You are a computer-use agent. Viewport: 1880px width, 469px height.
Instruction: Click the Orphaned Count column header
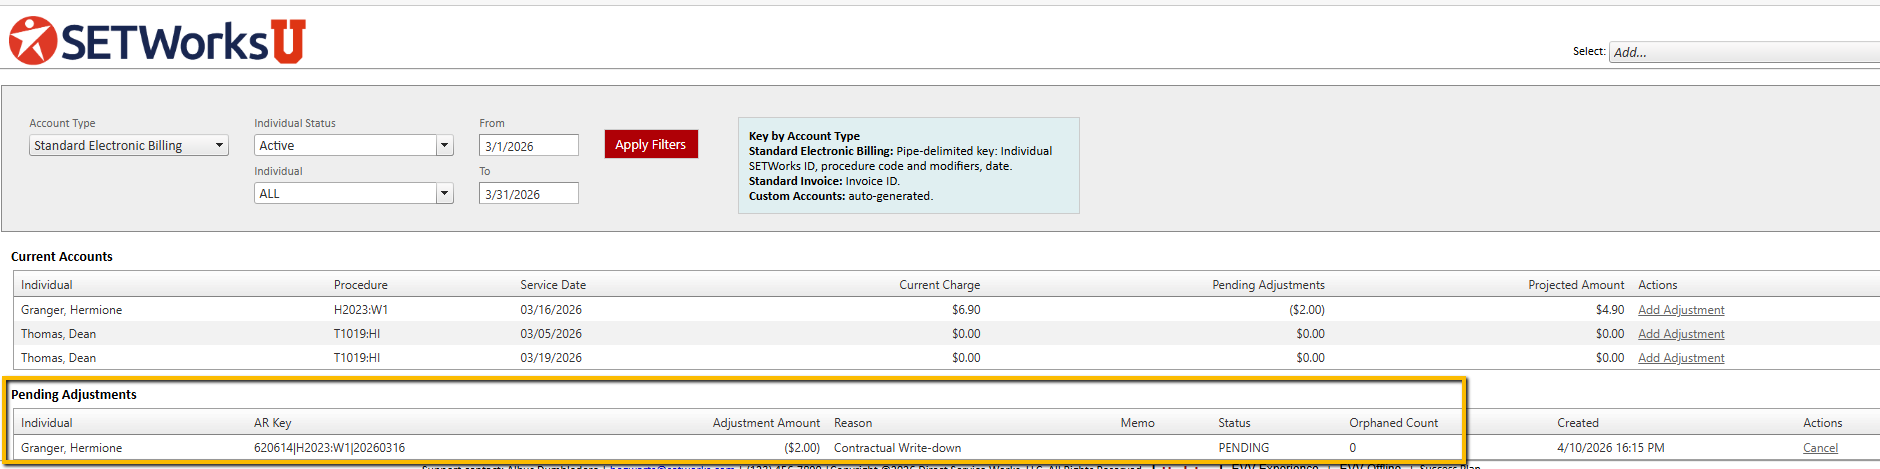click(1393, 423)
